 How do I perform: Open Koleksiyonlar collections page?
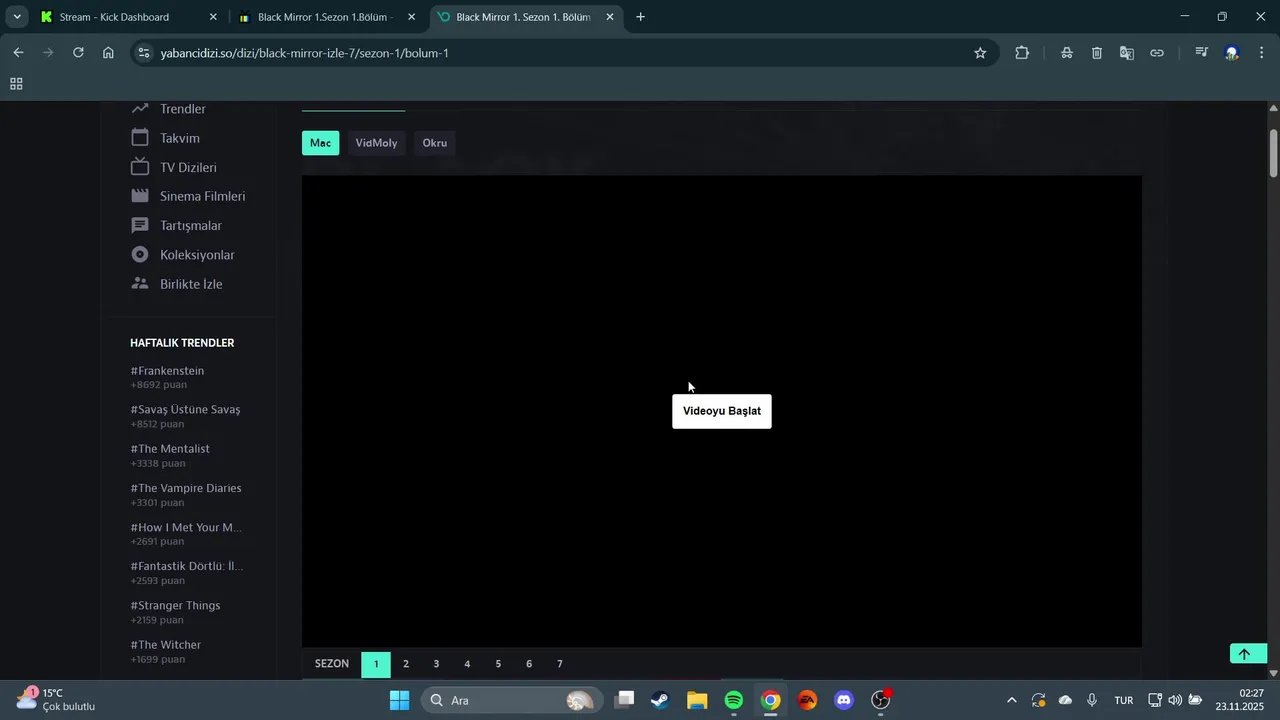click(x=197, y=255)
